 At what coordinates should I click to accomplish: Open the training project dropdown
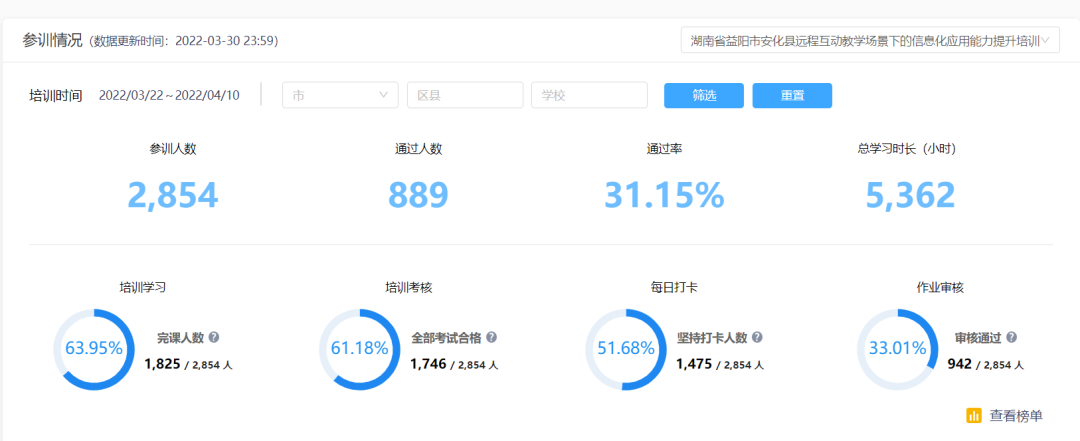tap(868, 41)
